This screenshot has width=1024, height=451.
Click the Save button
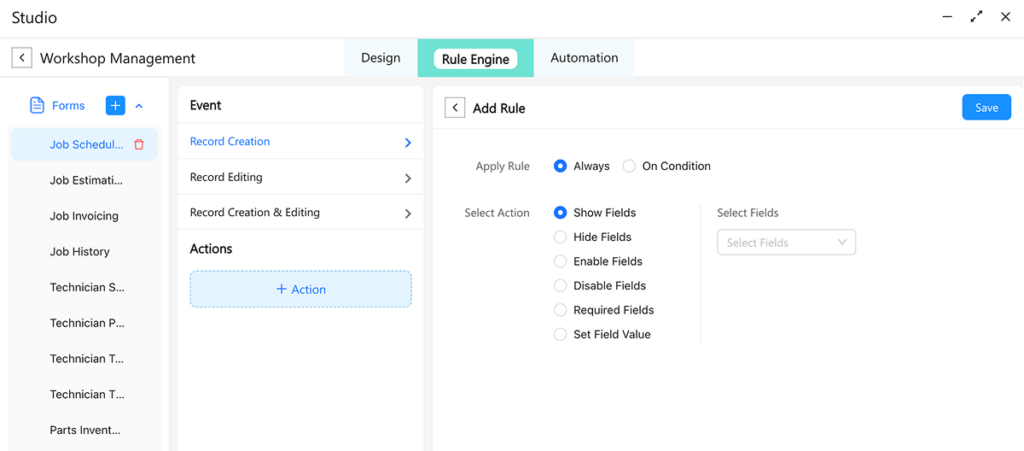coord(986,108)
